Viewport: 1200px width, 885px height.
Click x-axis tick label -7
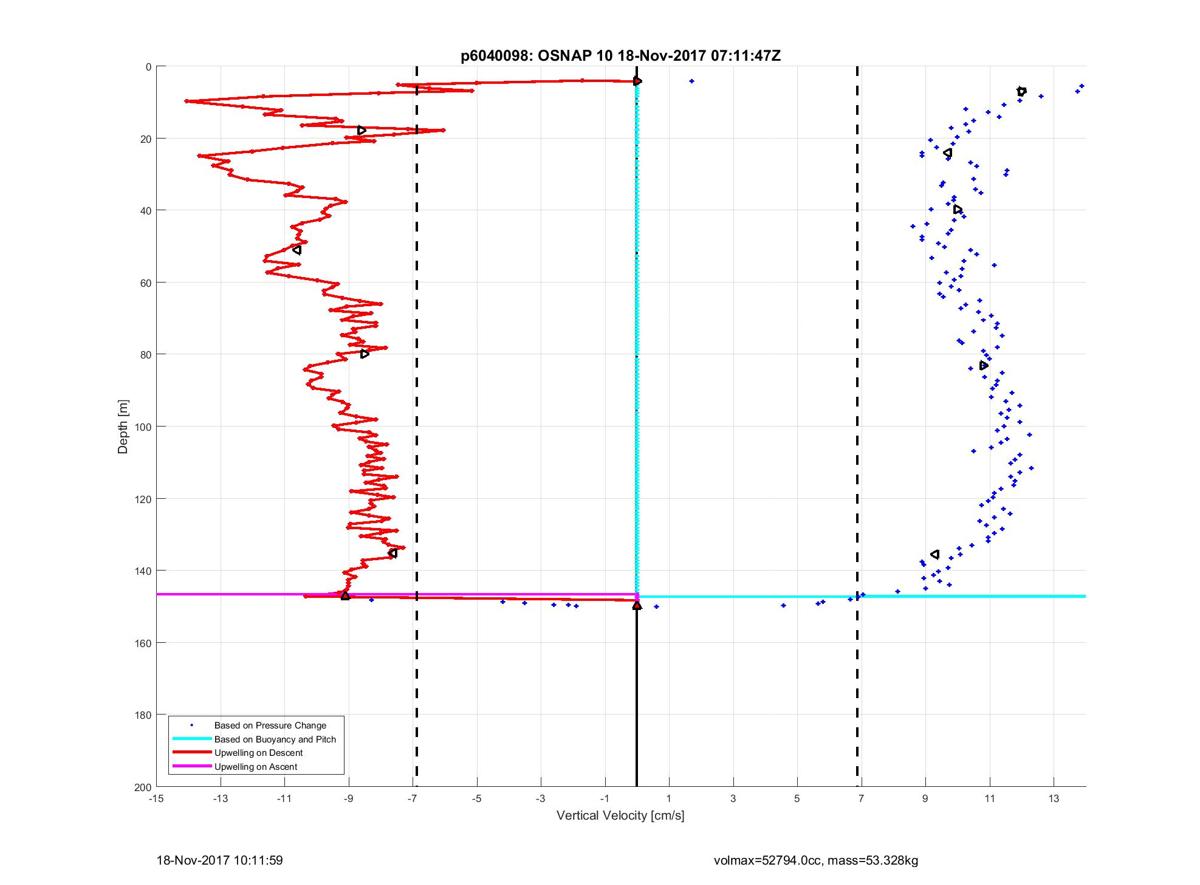coord(413,799)
